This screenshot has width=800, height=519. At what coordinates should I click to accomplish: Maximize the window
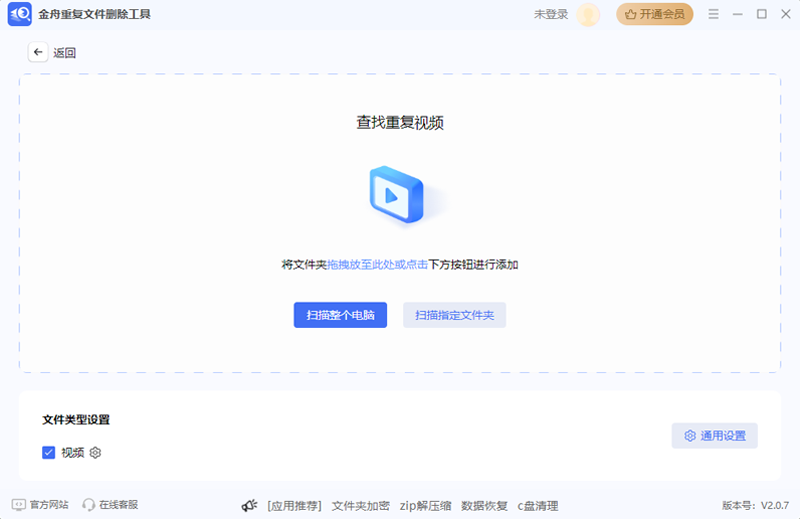(762, 14)
